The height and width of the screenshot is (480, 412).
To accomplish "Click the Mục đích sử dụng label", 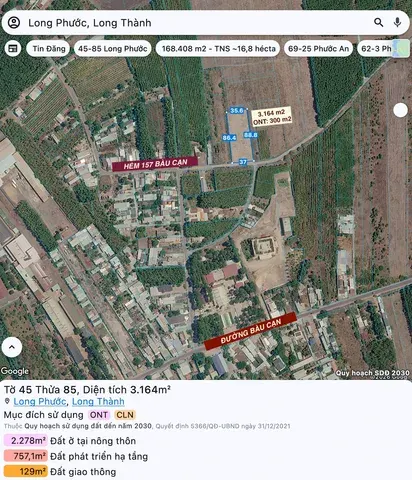I will 44,415.
